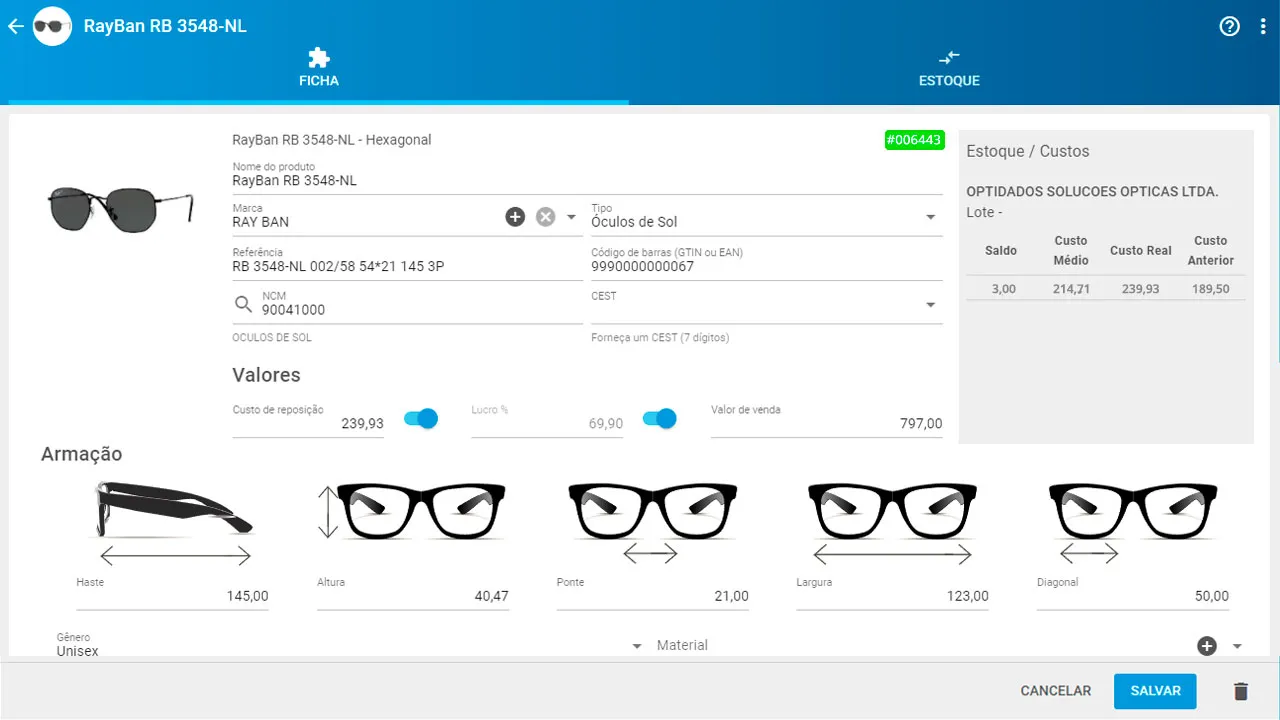Viewport: 1280px width, 720px height.
Task: Click the plus icon beside Material
Action: pos(1207,646)
